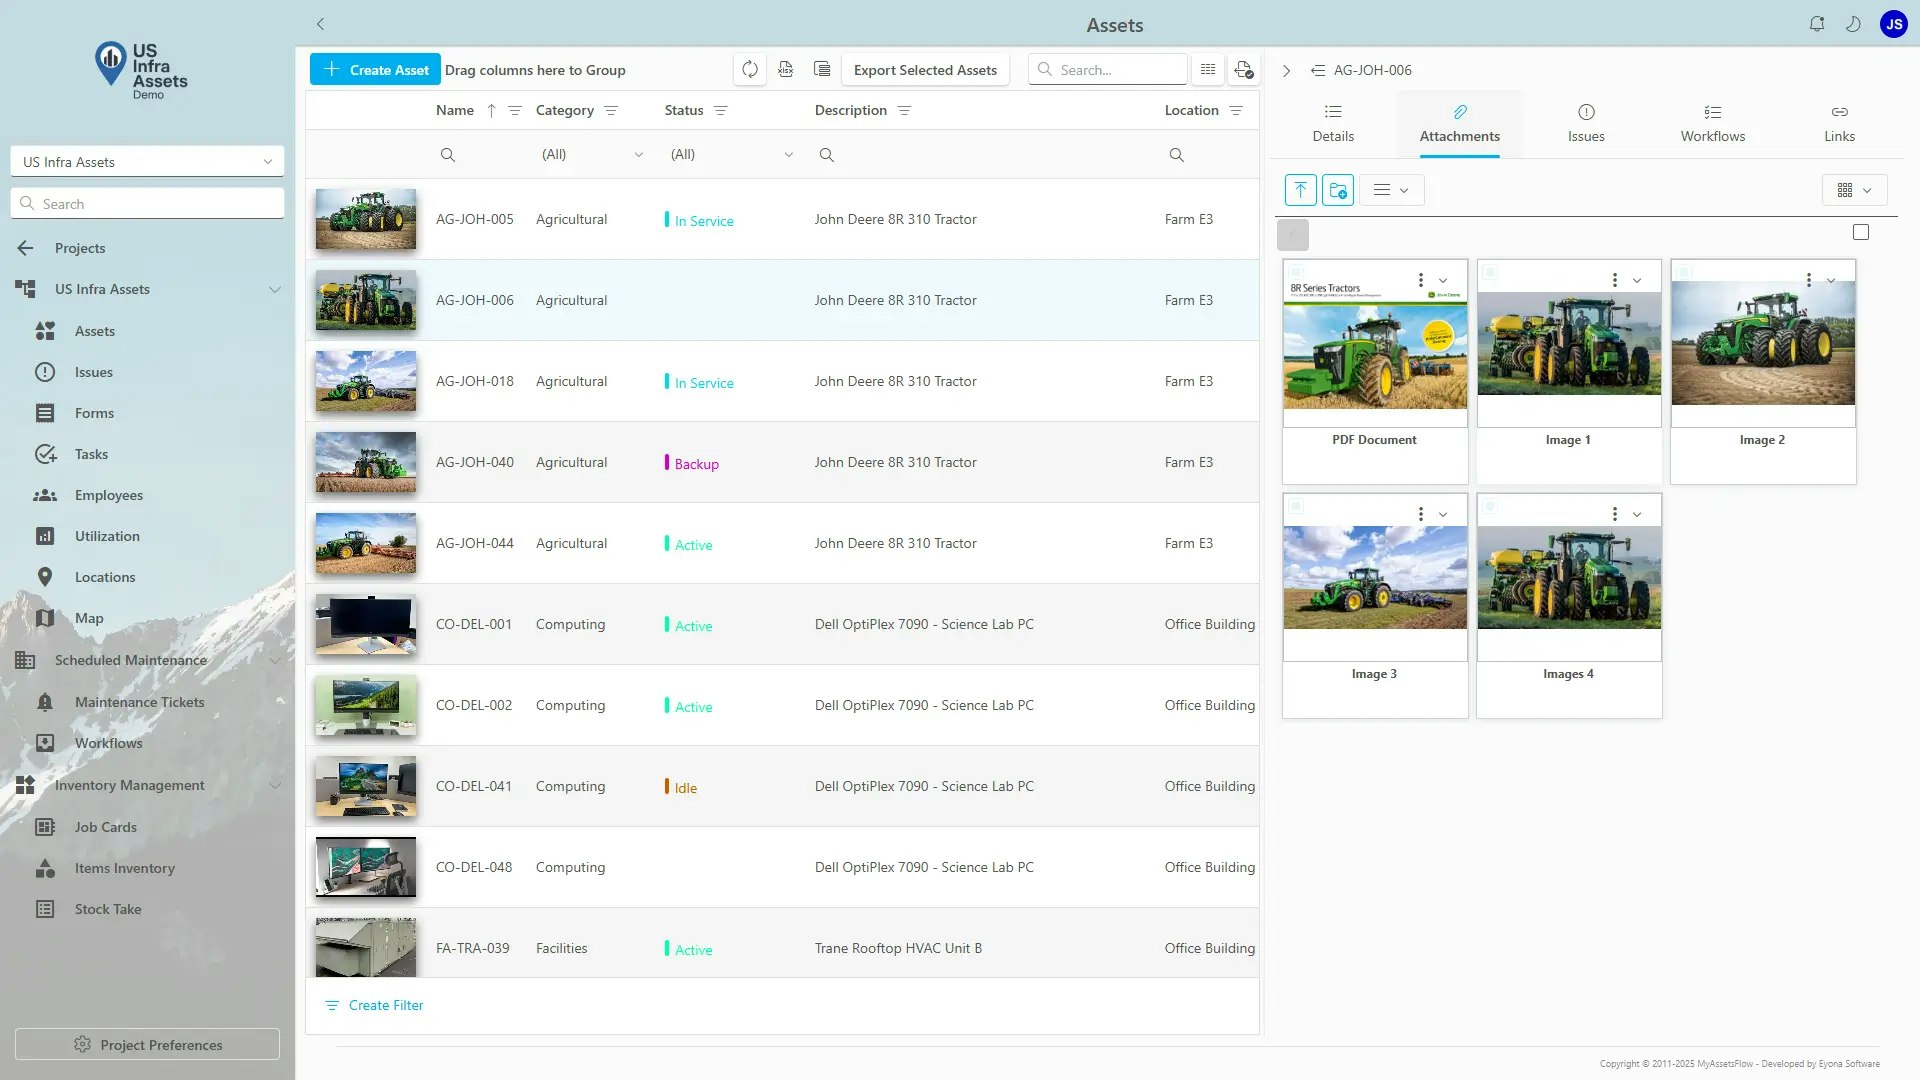Open Category filter (All) dropdown

(592, 154)
